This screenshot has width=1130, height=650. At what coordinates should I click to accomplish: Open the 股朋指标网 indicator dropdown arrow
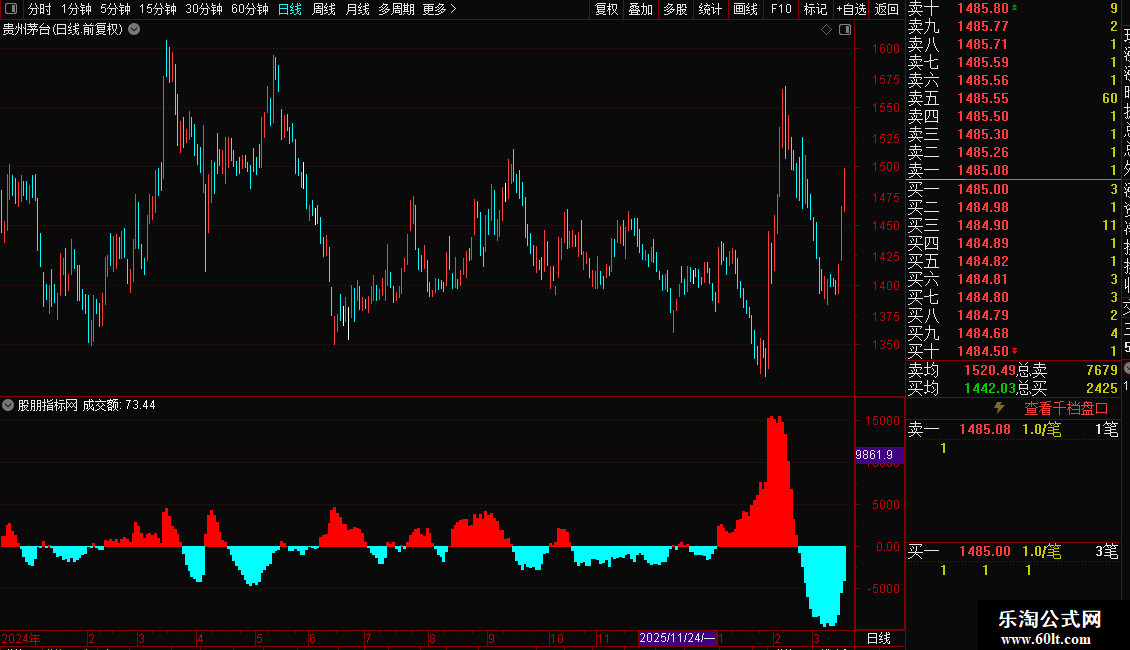click(8, 405)
